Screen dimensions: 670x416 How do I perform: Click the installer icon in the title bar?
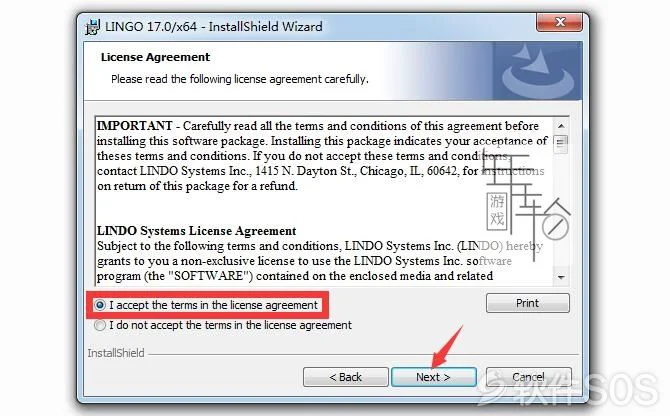[x=92, y=27]
